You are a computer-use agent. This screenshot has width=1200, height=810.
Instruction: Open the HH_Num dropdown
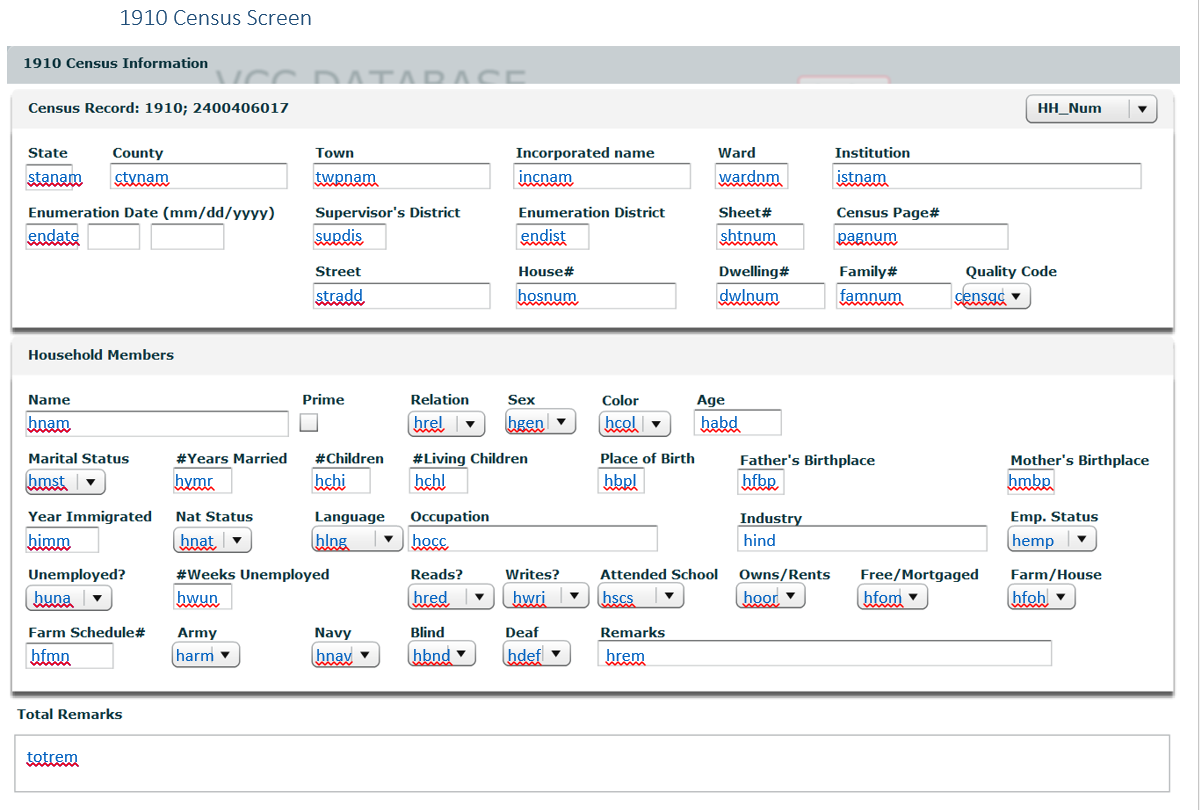pos(1091,109)
